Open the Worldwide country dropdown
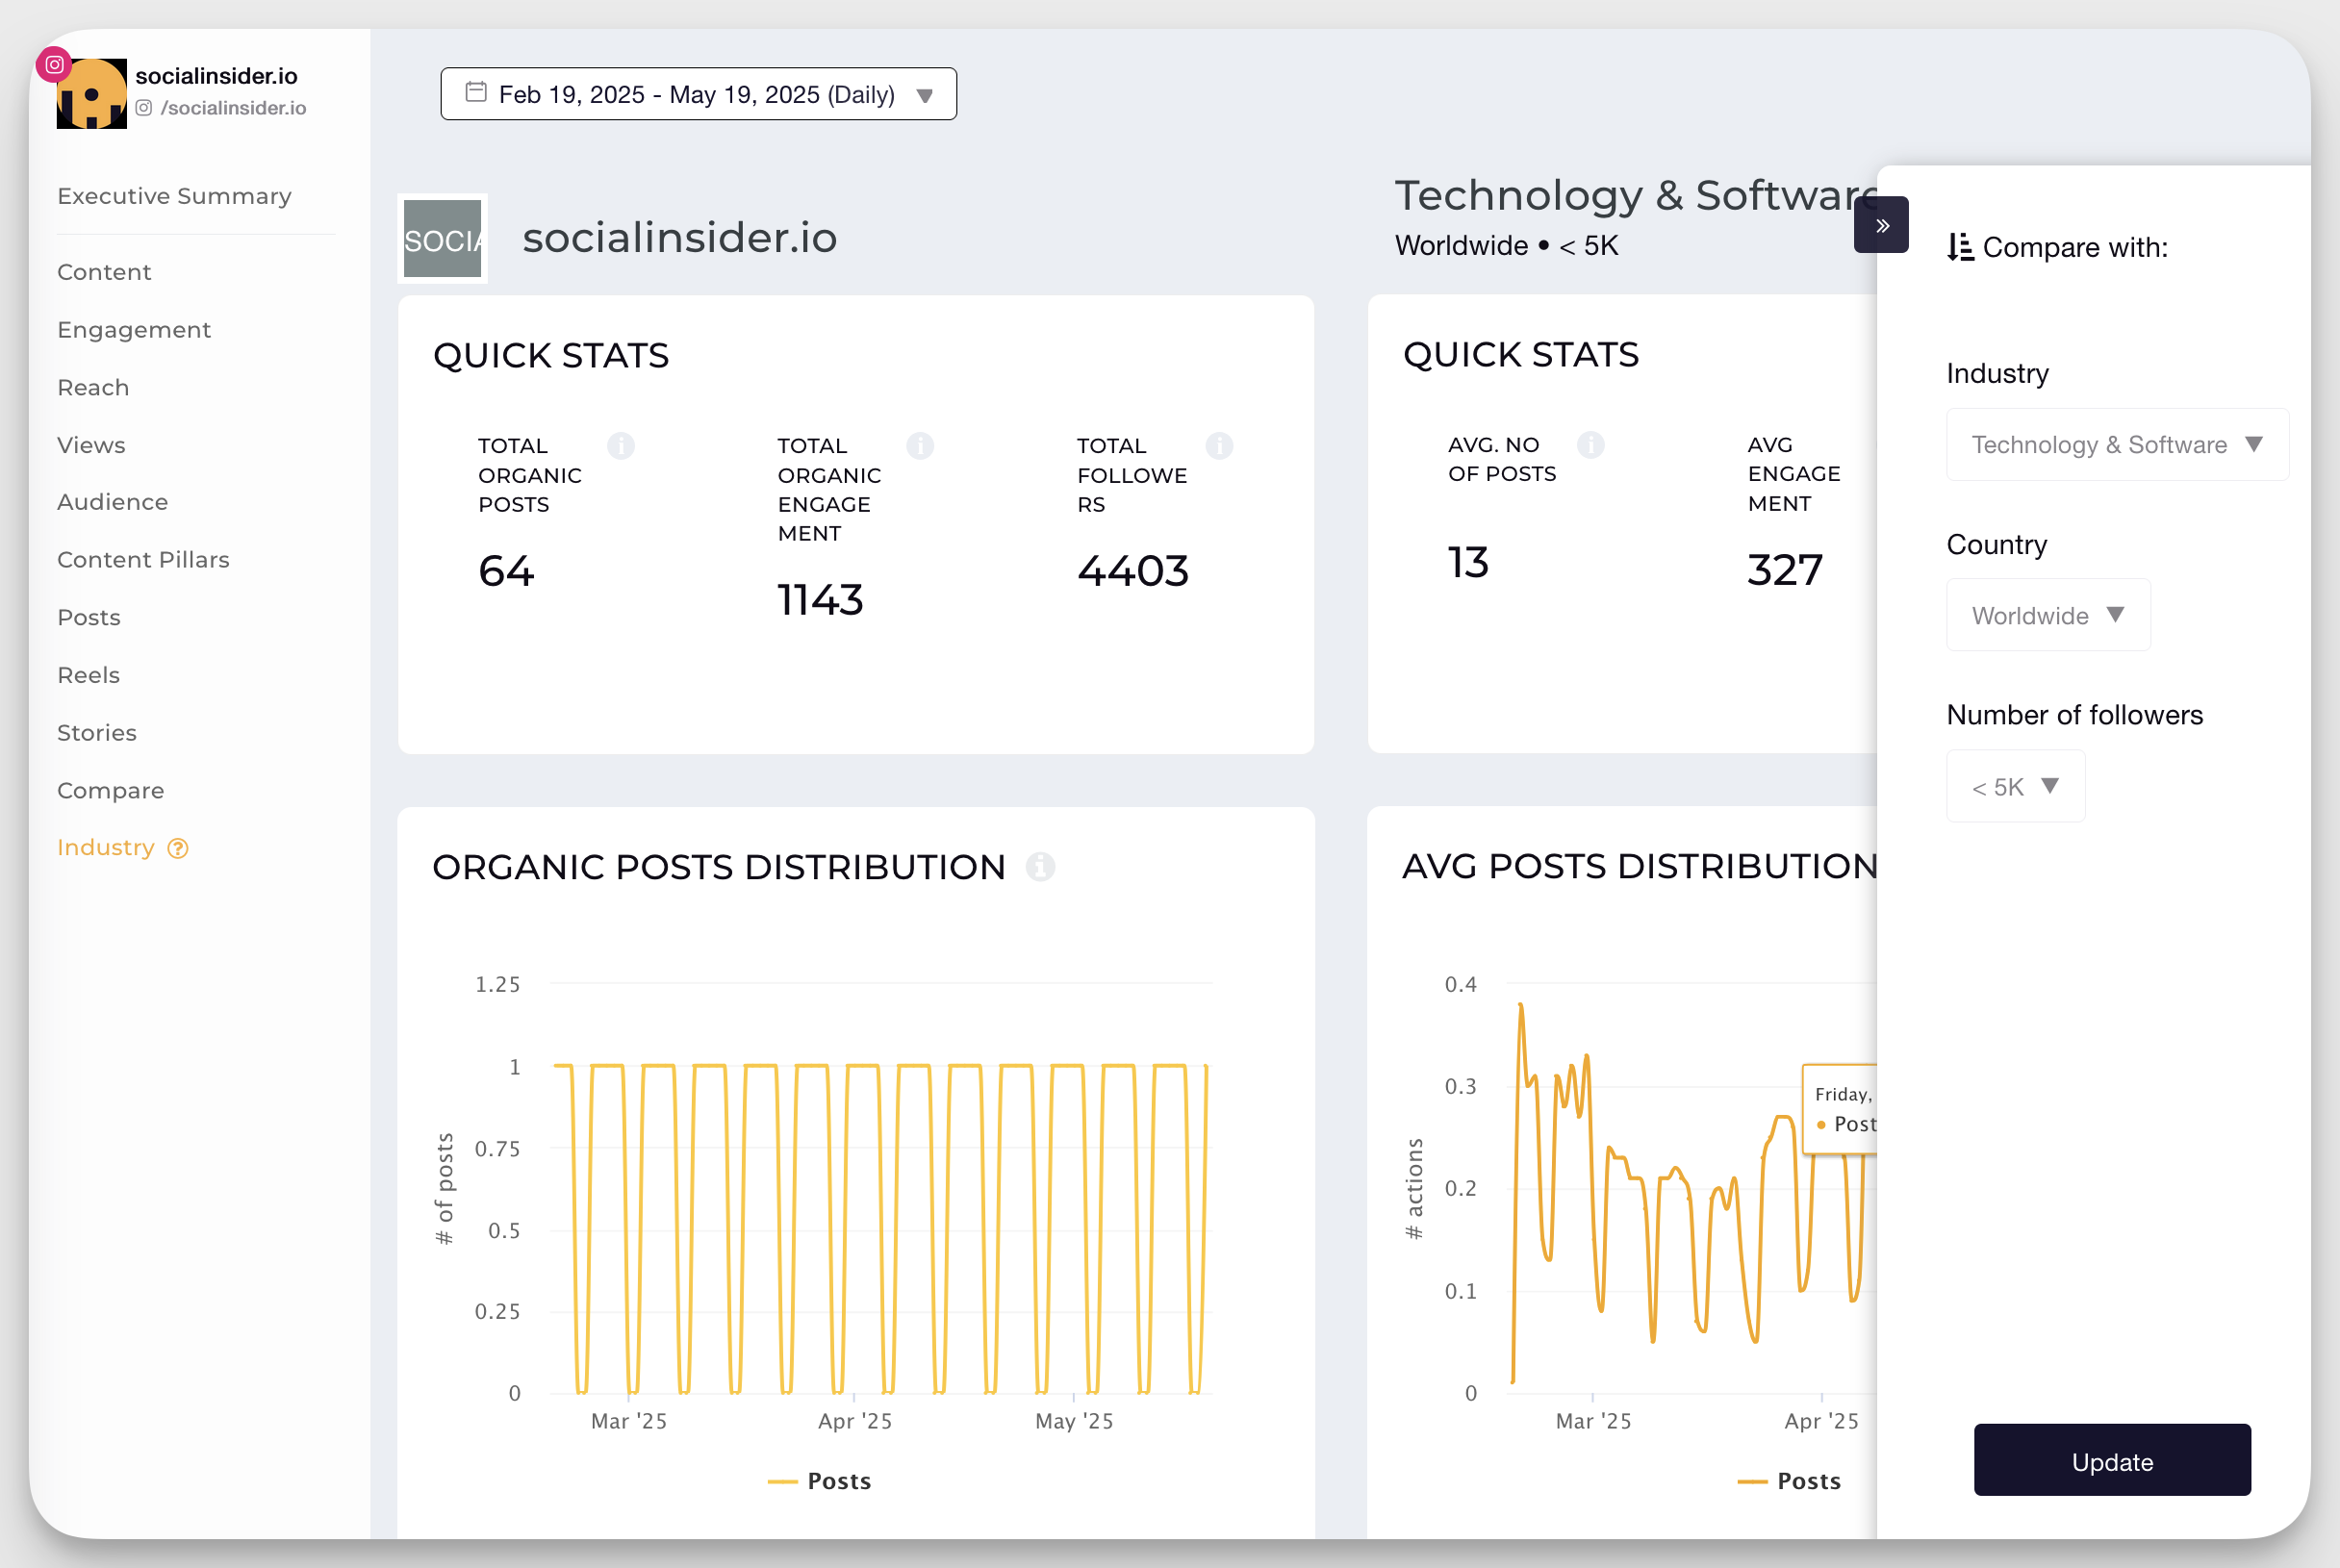This screenshot has height=1568, width=2340. (x=2047, y=615)
